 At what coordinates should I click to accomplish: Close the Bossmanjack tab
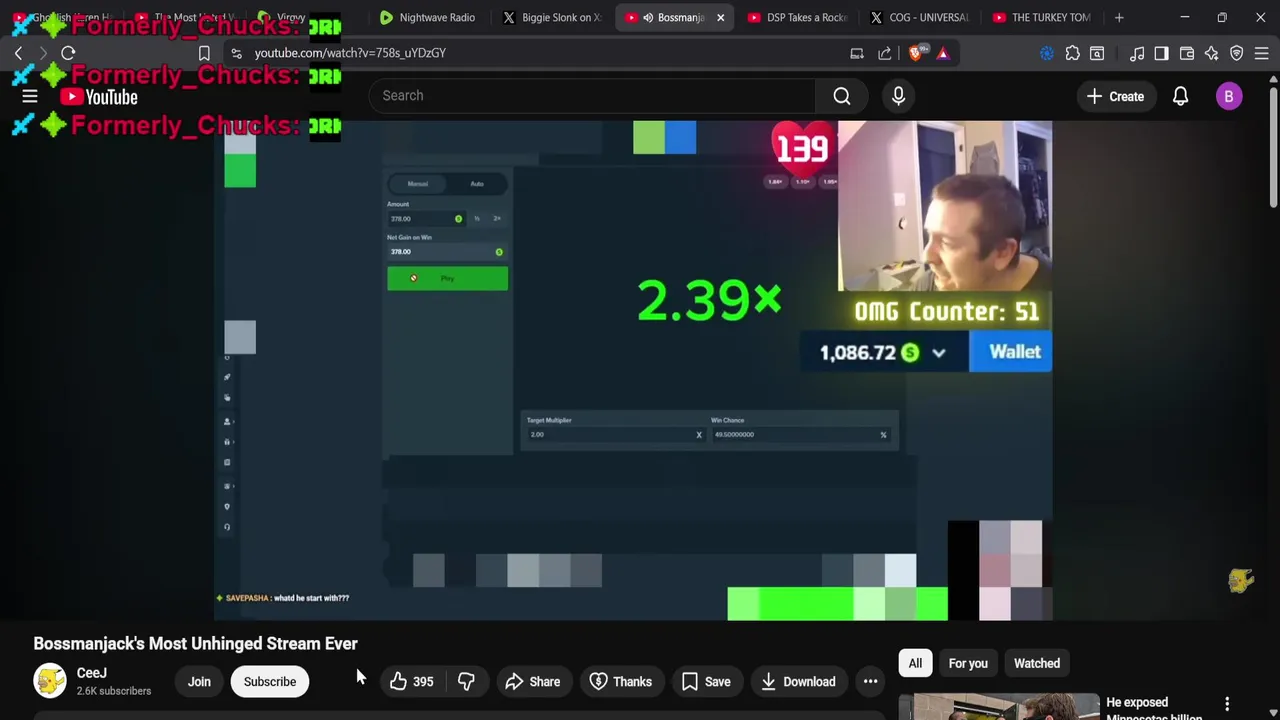point(720,17)
